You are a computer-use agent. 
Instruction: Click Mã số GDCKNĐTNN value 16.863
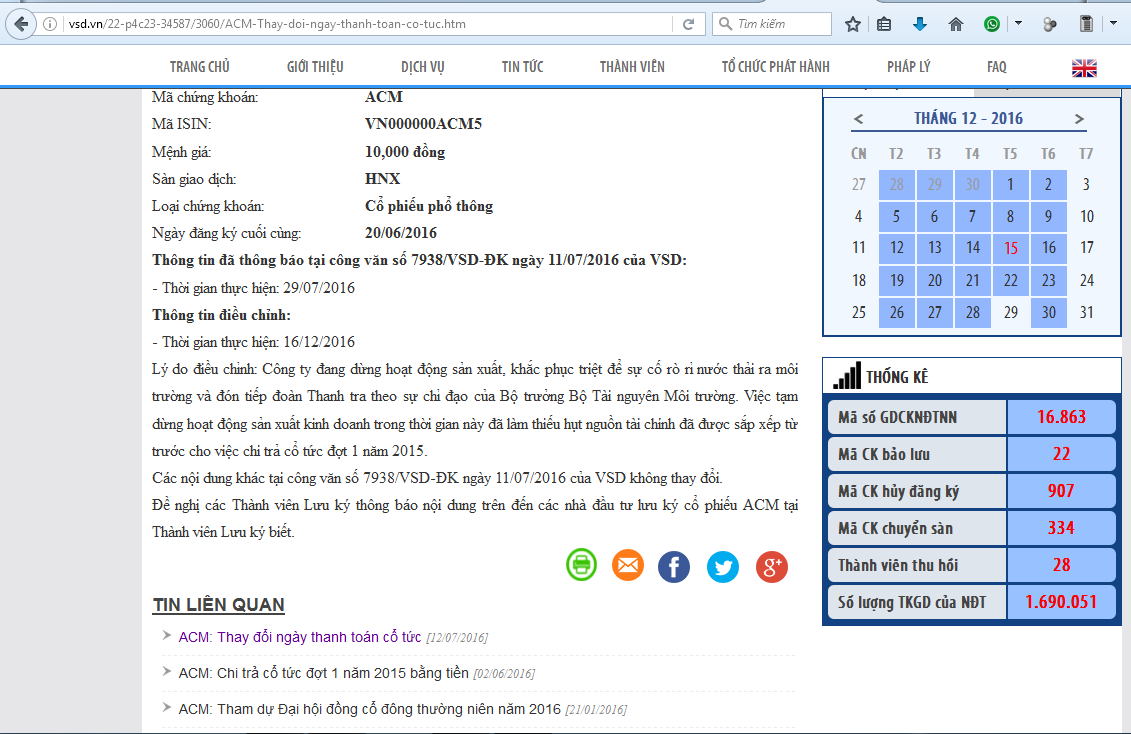tap(1061, 417)
